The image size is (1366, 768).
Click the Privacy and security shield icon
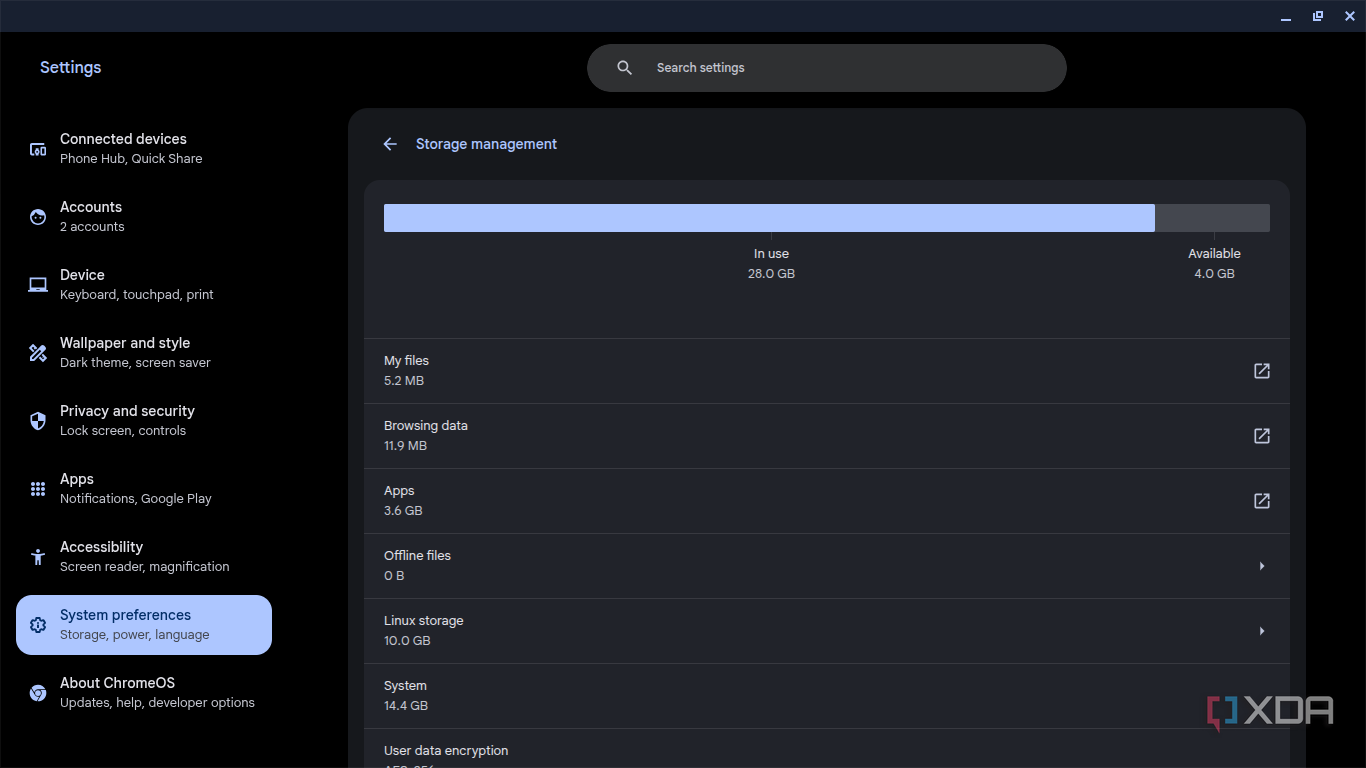click(x=38, y=421)
